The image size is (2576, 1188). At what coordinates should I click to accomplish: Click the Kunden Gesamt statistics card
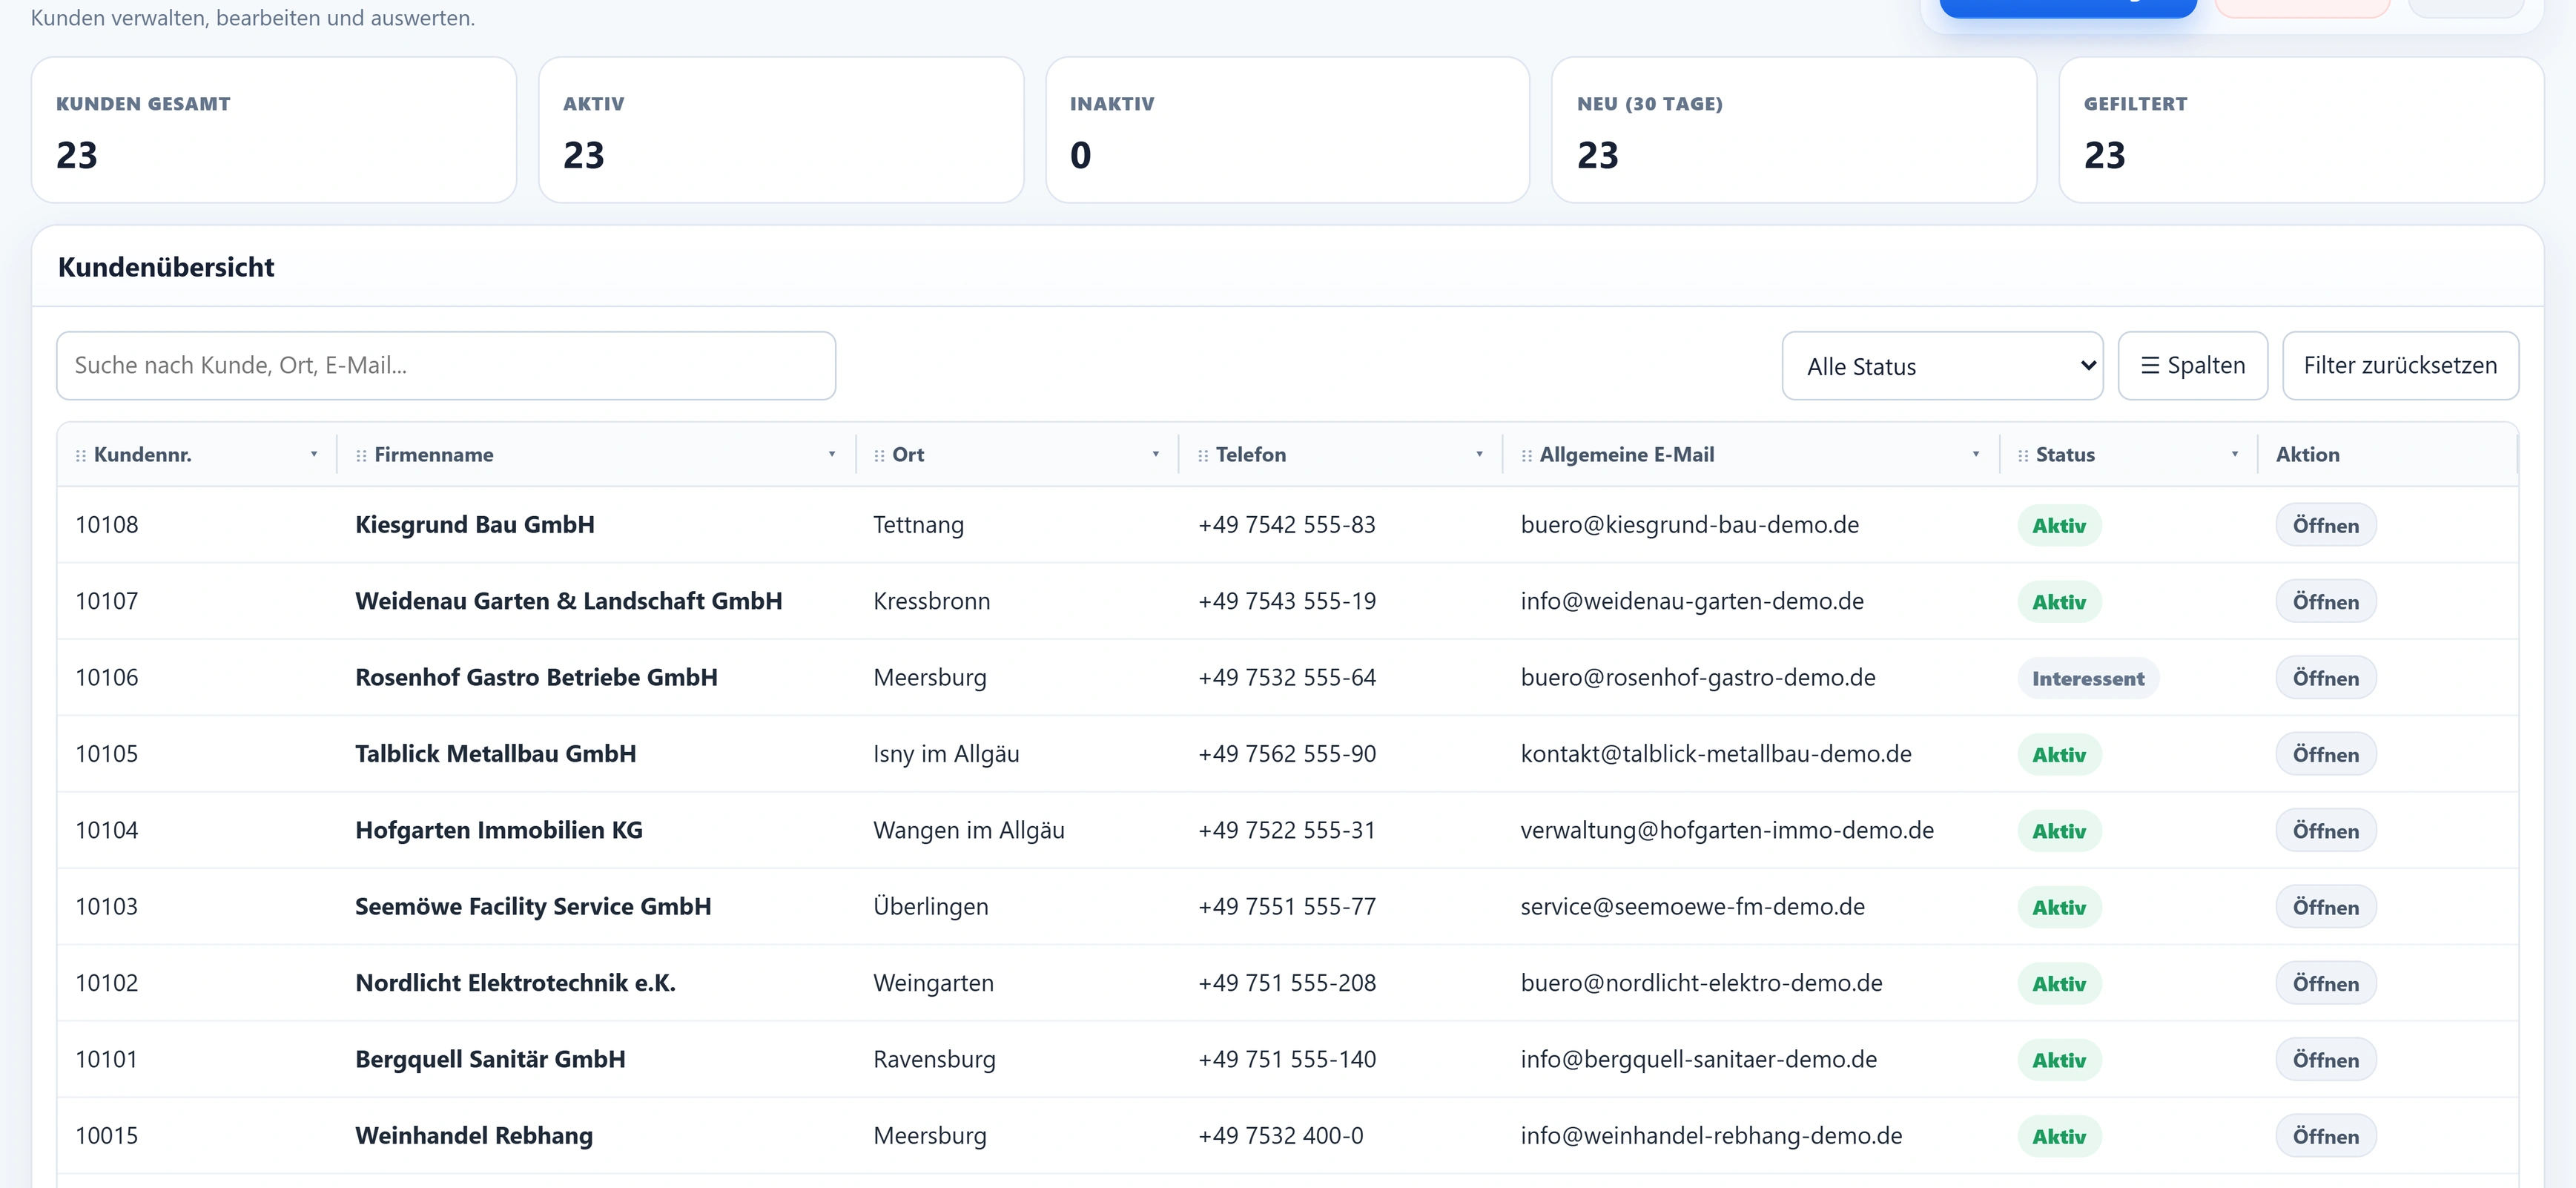(x=274, y=130)
